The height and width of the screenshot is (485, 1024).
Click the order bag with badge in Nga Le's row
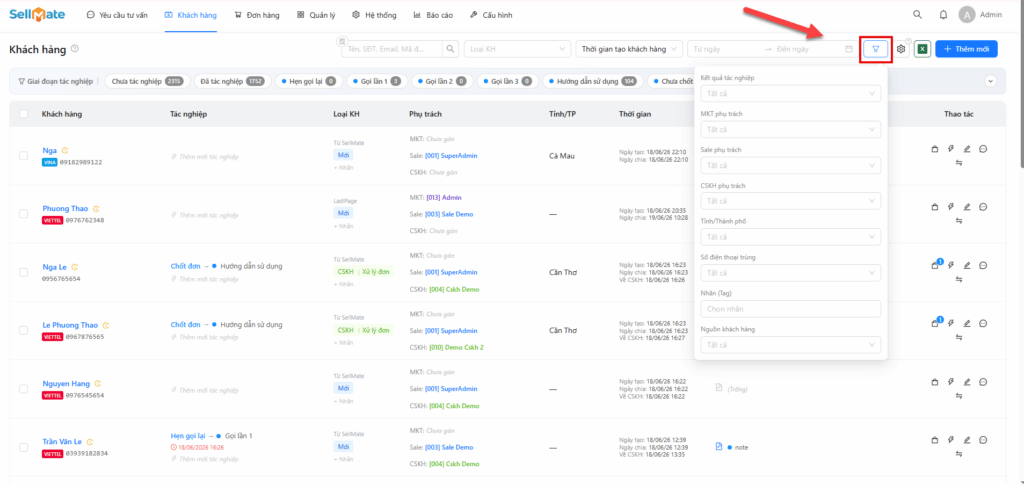click(x=936, y=264)
